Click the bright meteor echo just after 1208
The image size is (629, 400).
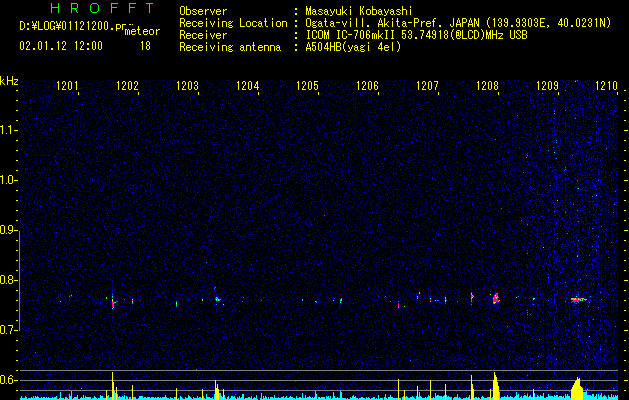pyautogui.click(x=496, y=298)
